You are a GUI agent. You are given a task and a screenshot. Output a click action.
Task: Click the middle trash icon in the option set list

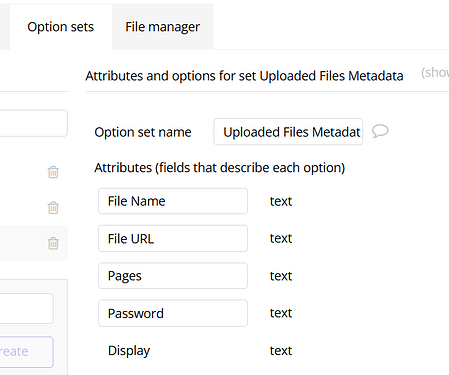click(53, 207)
